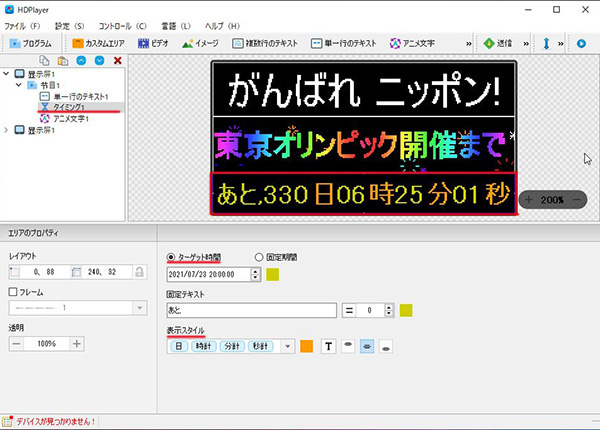The width and height of the screenshot is (600, 430).
Task: Add a Video (ビデオ) area
Action: tap(153, 44)
